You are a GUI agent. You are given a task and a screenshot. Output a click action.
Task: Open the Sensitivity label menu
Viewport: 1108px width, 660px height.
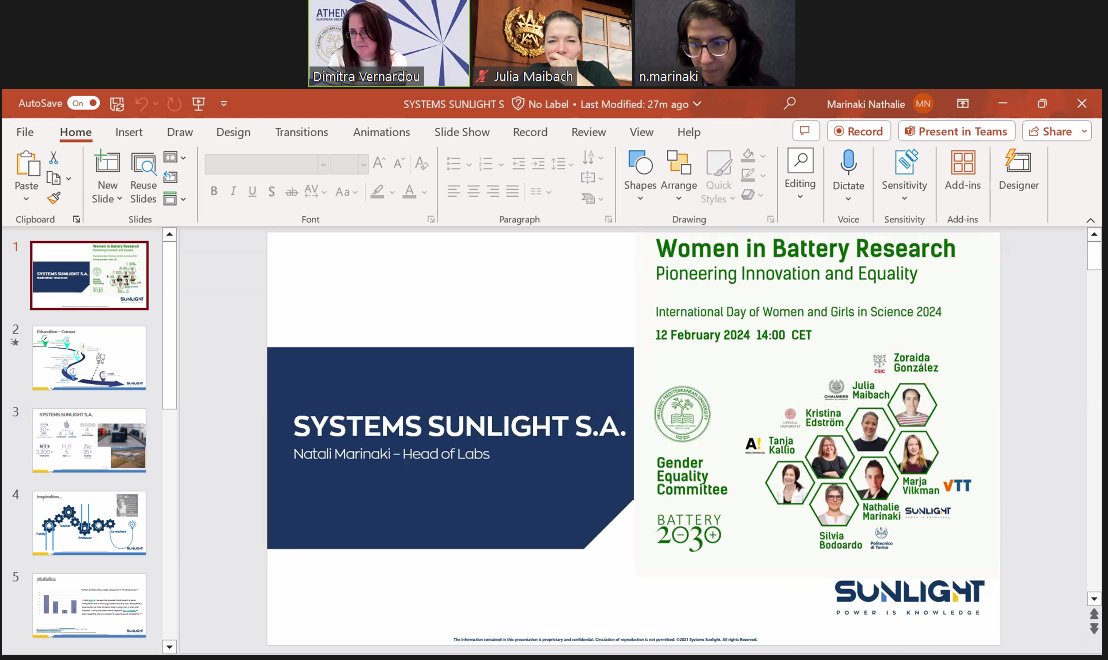pos(904,176)
